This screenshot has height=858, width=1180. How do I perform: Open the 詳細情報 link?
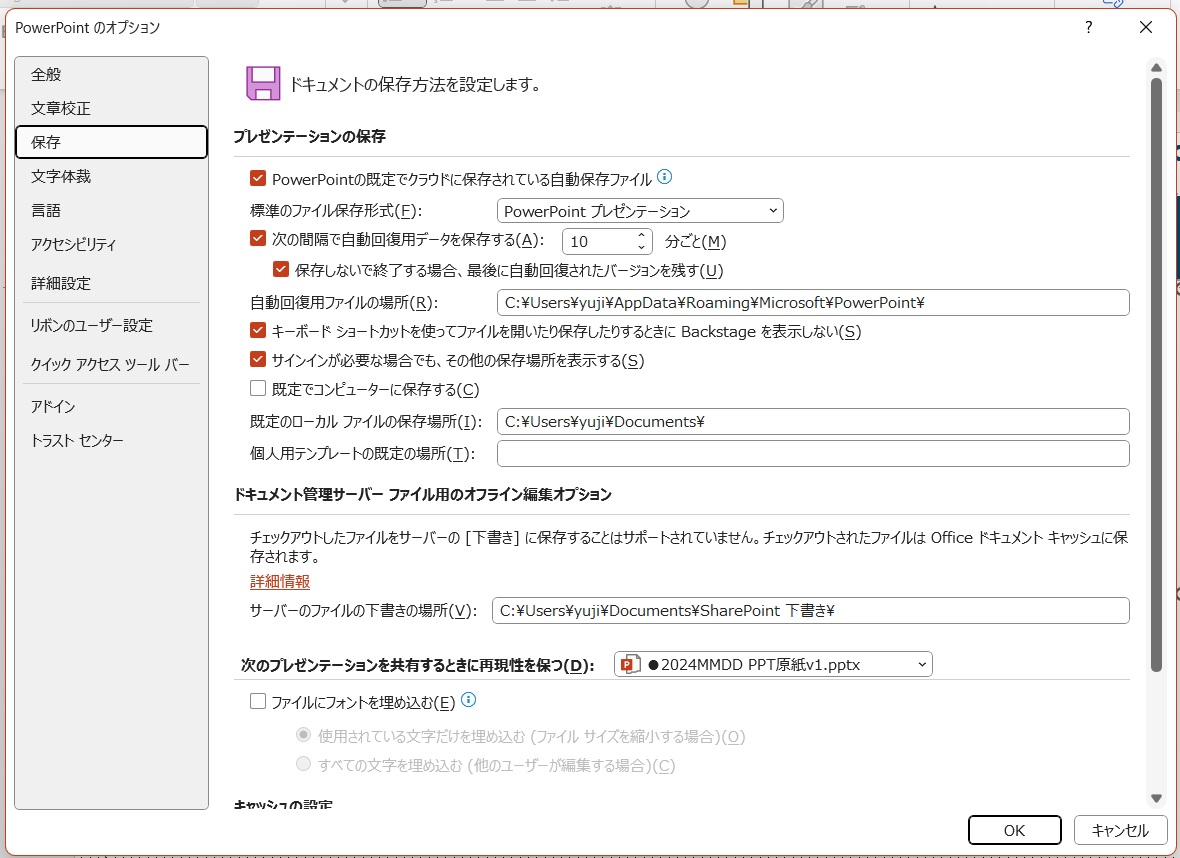pos(280,581)
